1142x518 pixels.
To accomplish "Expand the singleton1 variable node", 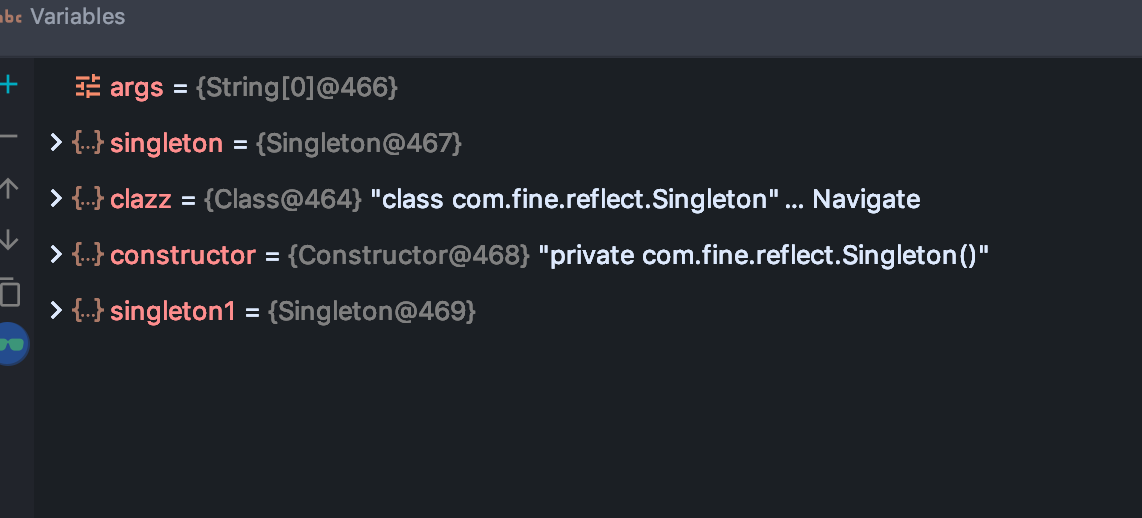I will (56, 311).
